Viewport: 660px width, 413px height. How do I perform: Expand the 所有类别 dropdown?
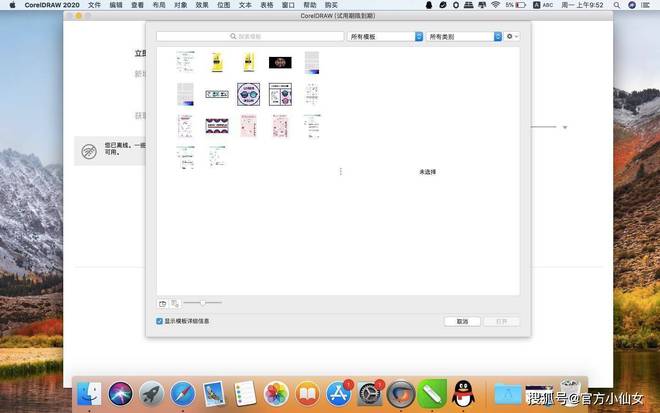(x=464, y=37)
